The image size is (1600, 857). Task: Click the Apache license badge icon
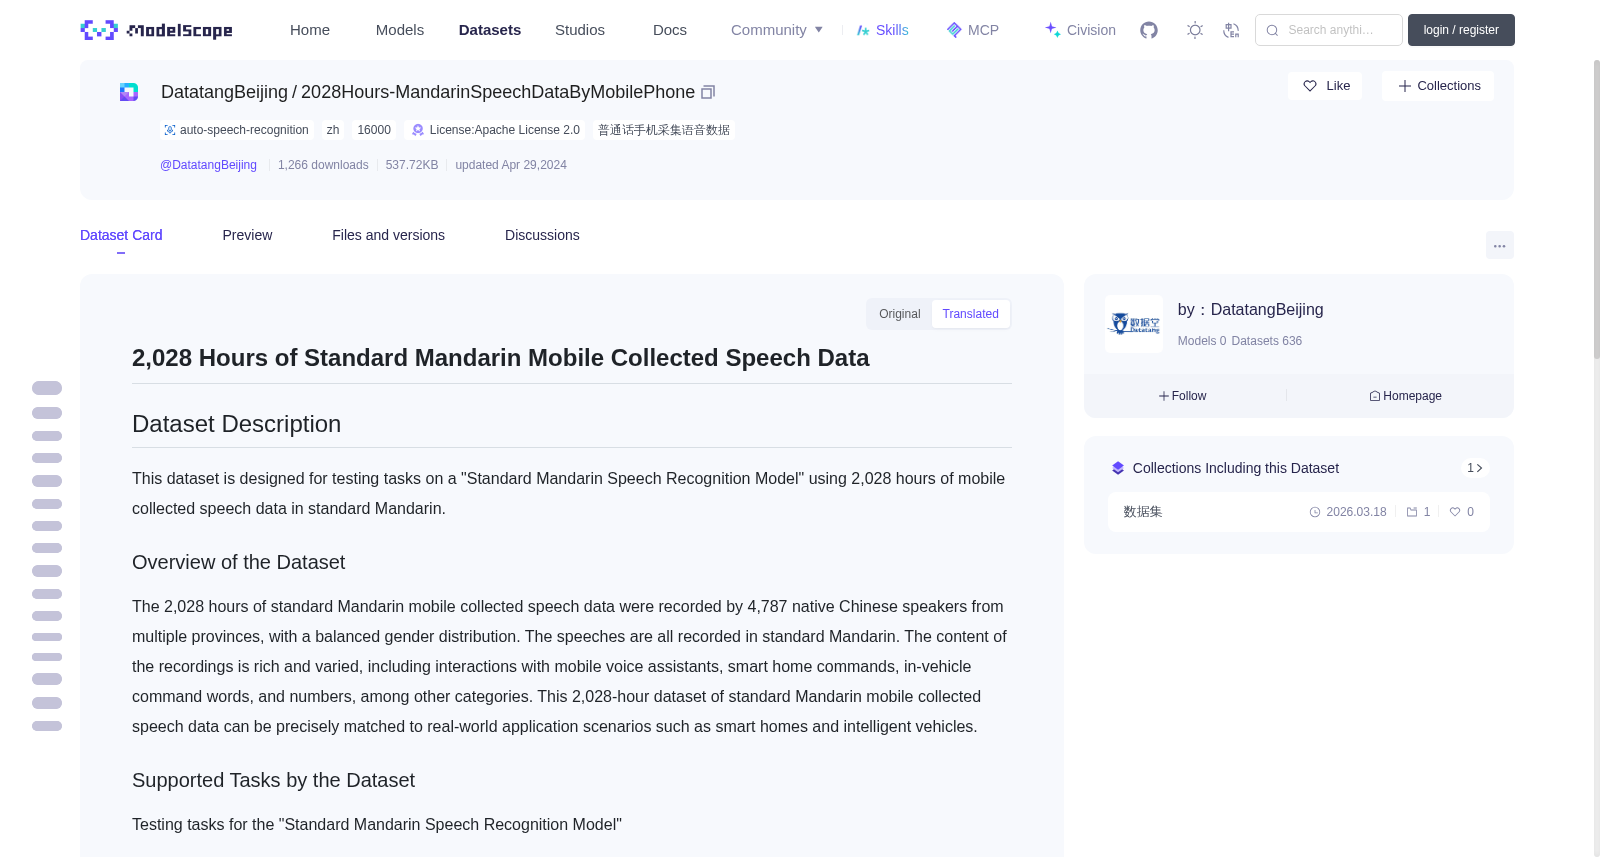click(418, 130)
